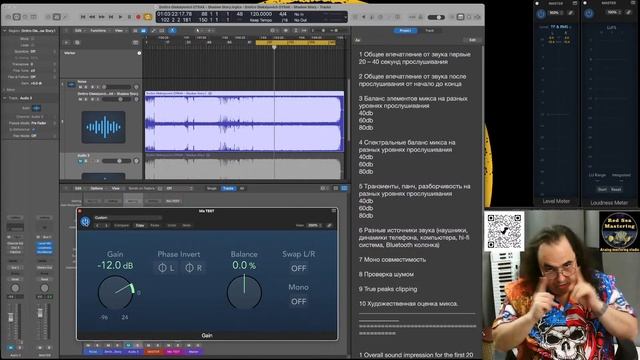640x360 pixels.
Task: Mute the Noise track
Action: coord(80,87)
